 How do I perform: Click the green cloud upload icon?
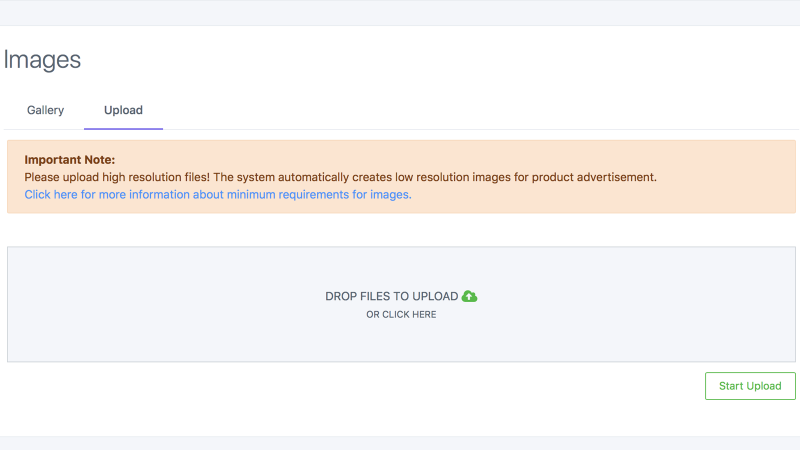469,296
